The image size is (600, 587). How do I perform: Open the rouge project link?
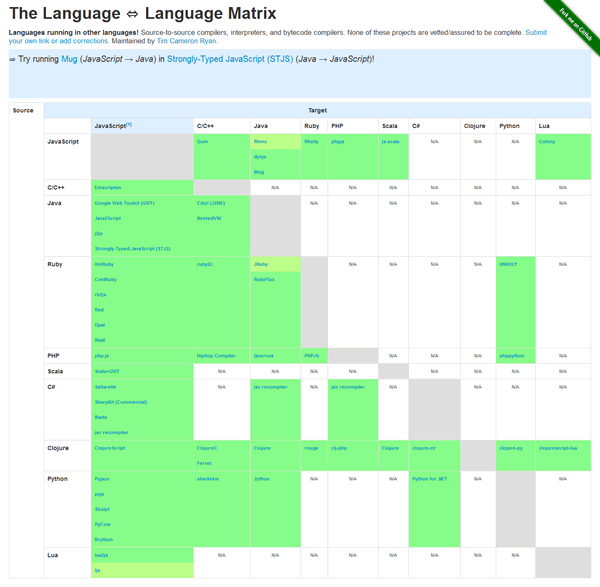point(311,448)
